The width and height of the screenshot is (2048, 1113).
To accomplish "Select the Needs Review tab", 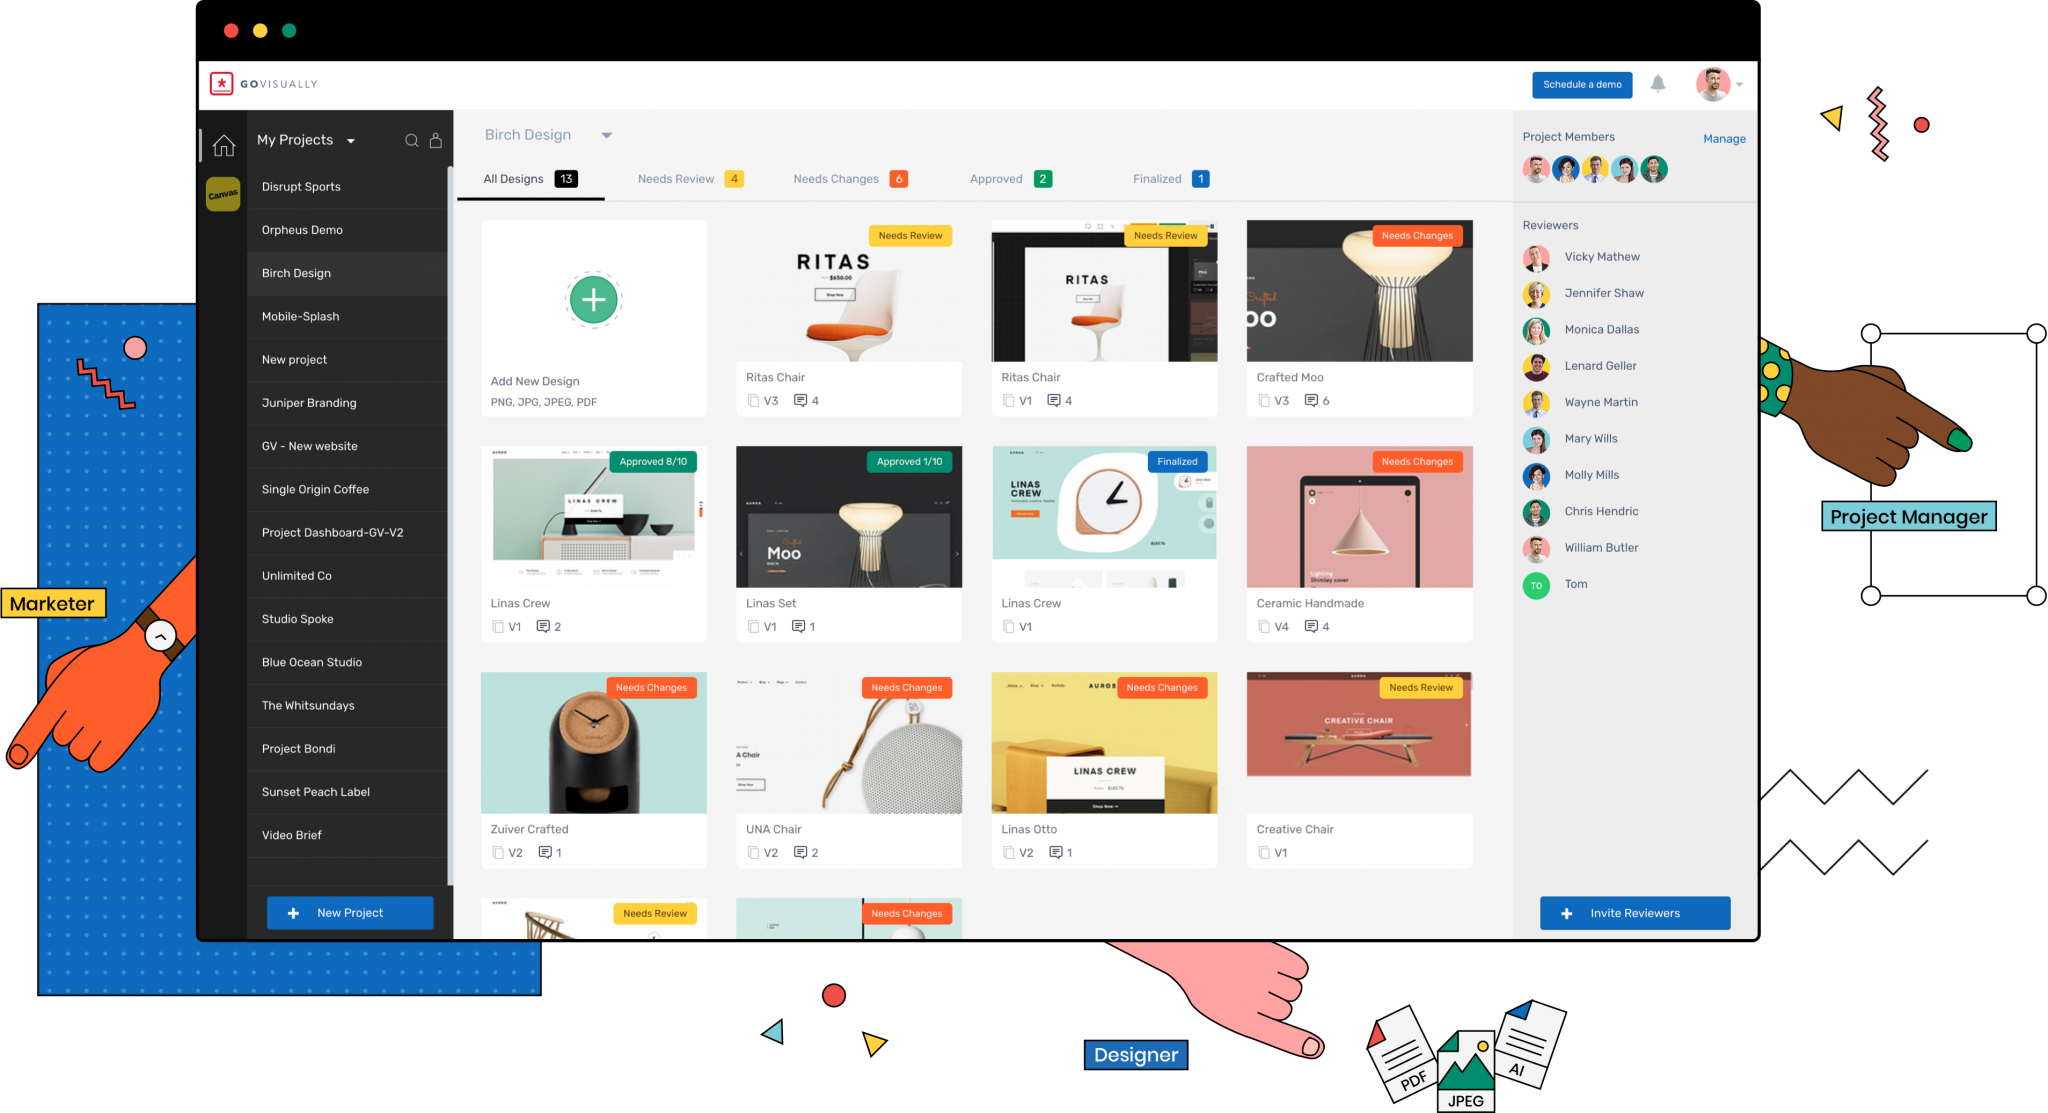I will (674, 178).
